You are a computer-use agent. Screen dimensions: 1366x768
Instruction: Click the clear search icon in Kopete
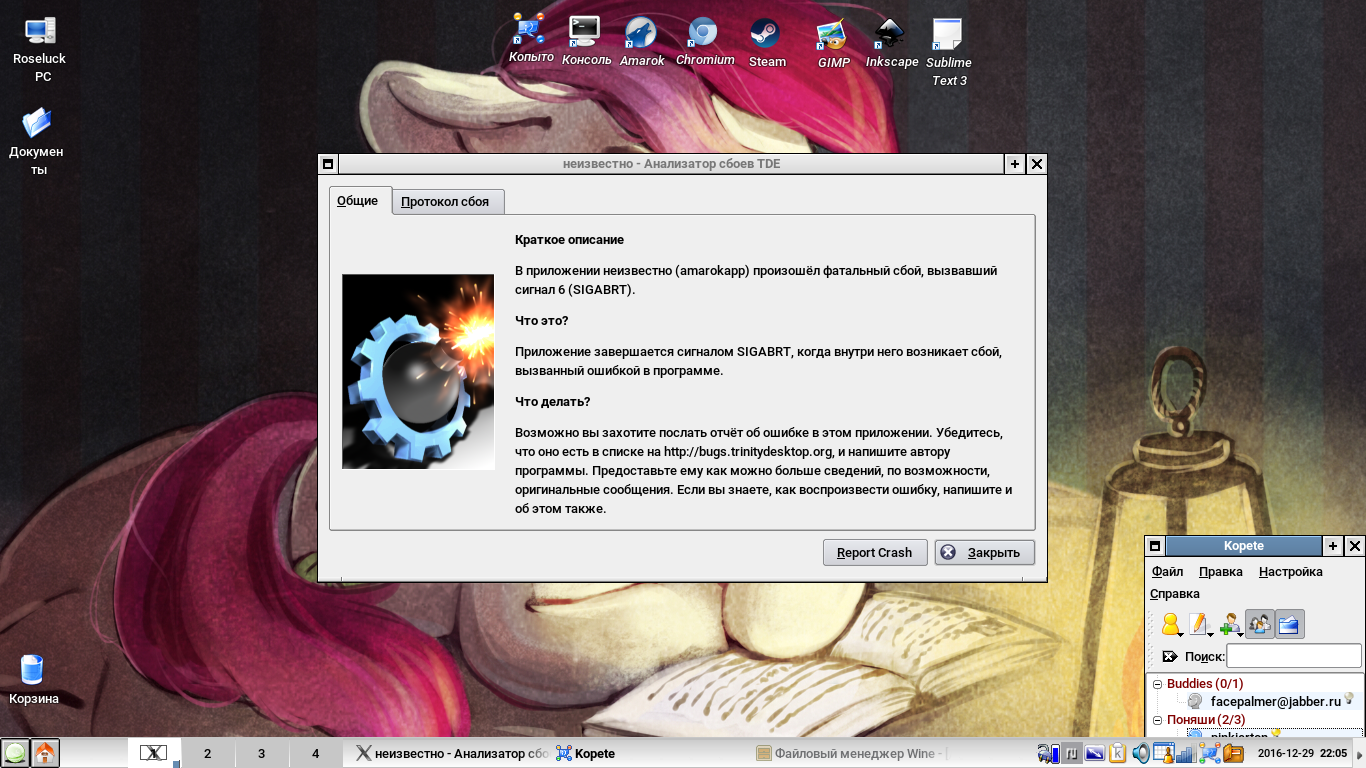(x=1170, y=656)
